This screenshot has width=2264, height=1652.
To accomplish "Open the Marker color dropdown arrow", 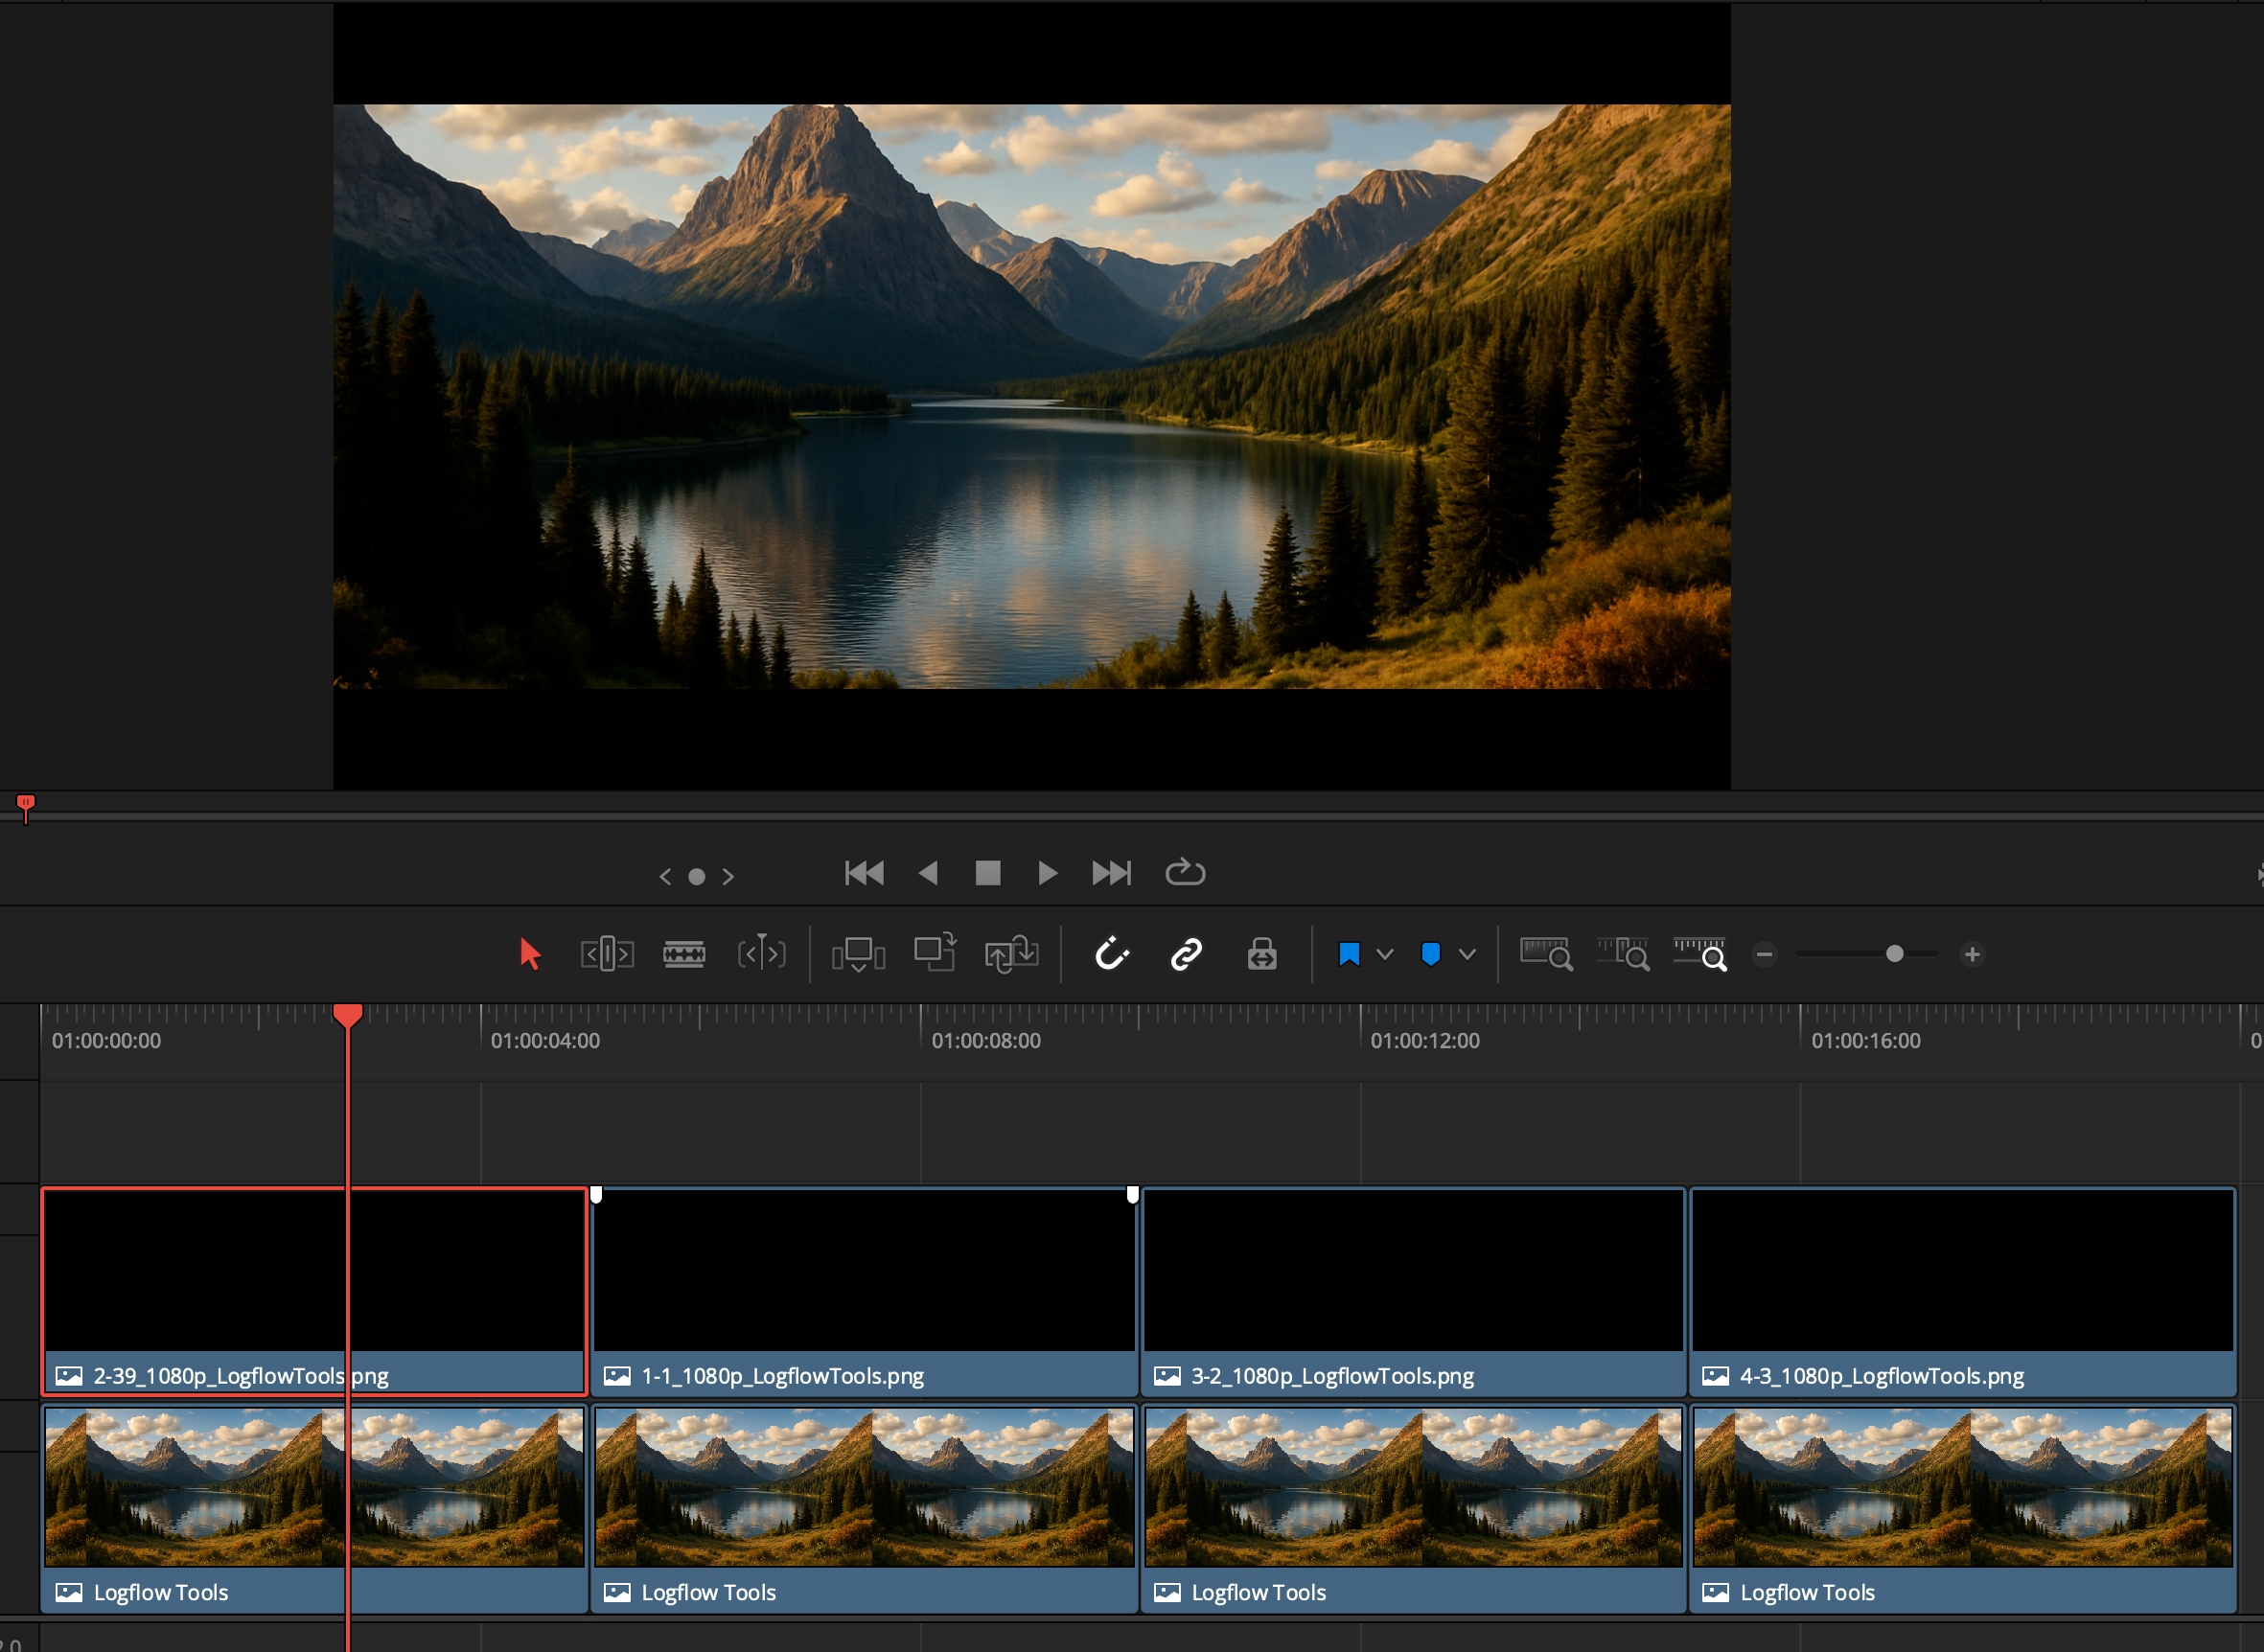I will (1467, 954).
